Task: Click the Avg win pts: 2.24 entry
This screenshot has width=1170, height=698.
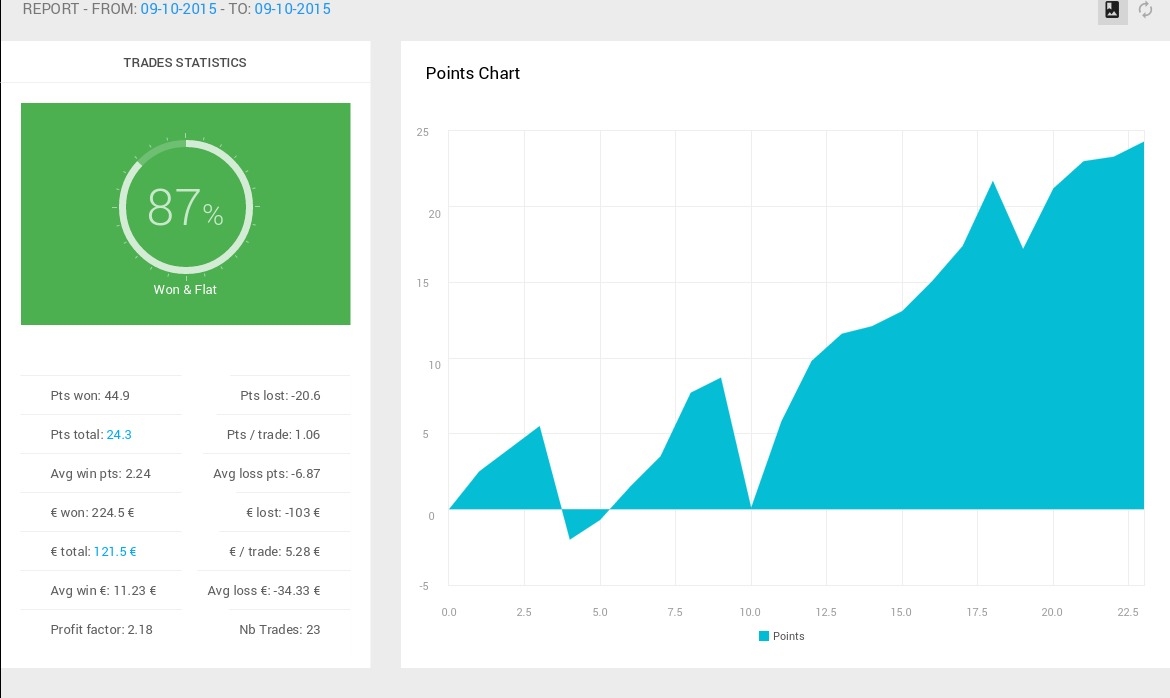Action: pos(101,473)
